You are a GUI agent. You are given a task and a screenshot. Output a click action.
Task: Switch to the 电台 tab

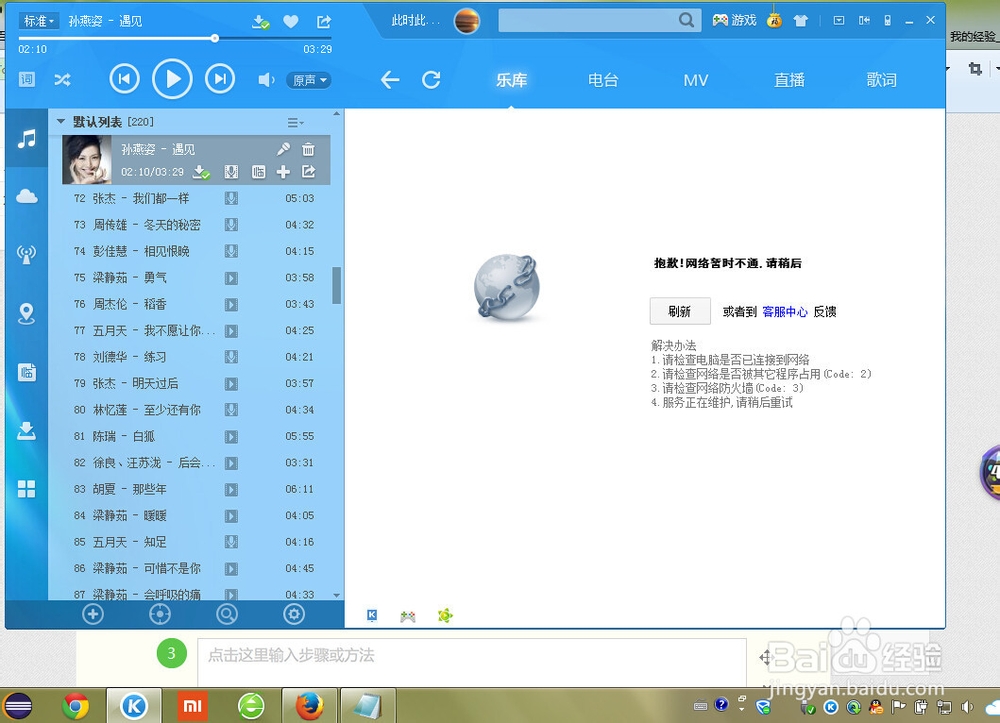(603, 80)
